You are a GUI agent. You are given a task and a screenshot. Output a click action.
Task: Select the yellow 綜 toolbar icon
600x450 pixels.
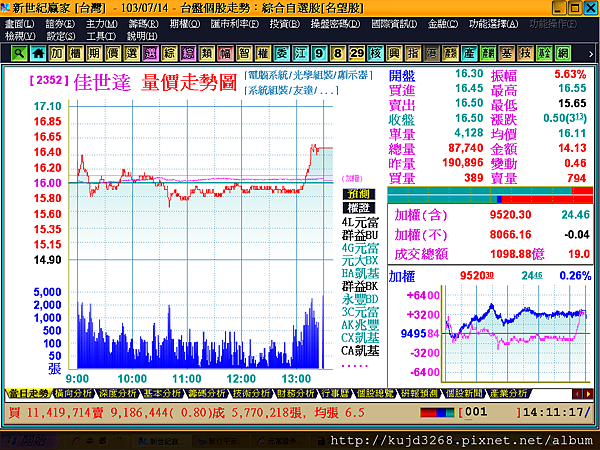[169, 53]
